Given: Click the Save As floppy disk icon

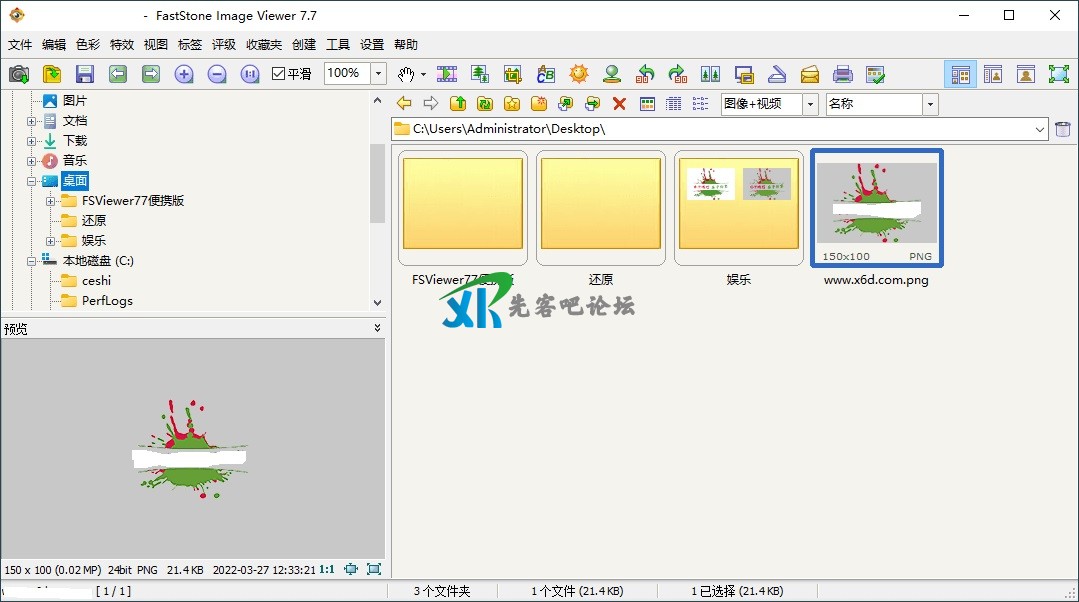Looking at the screenshot, I should (84, 74).
